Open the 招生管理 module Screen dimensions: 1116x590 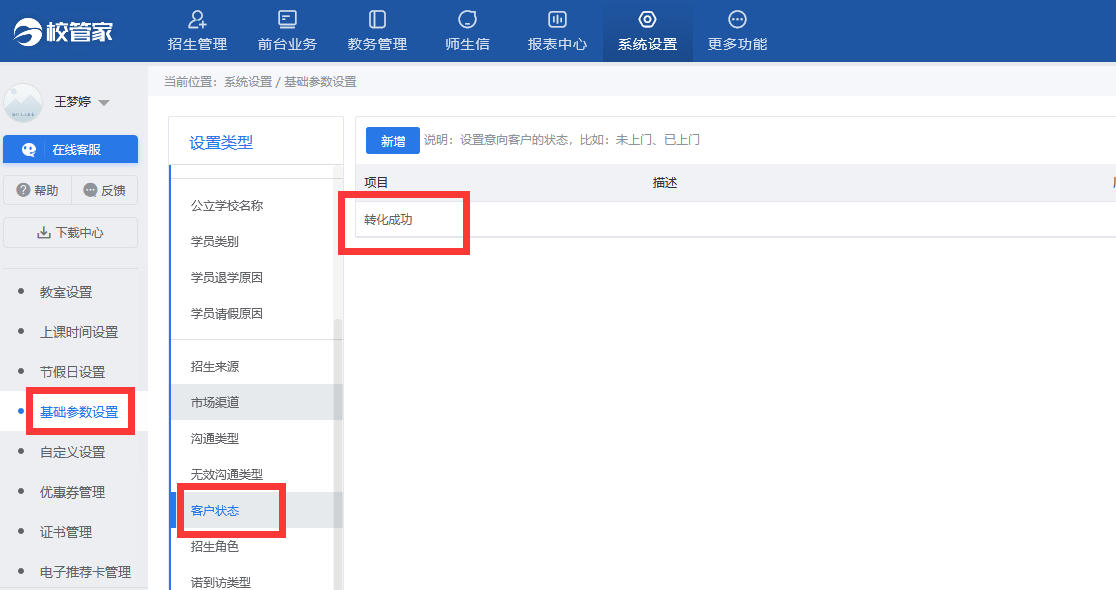pyautogui.click(x=197, y=31)
